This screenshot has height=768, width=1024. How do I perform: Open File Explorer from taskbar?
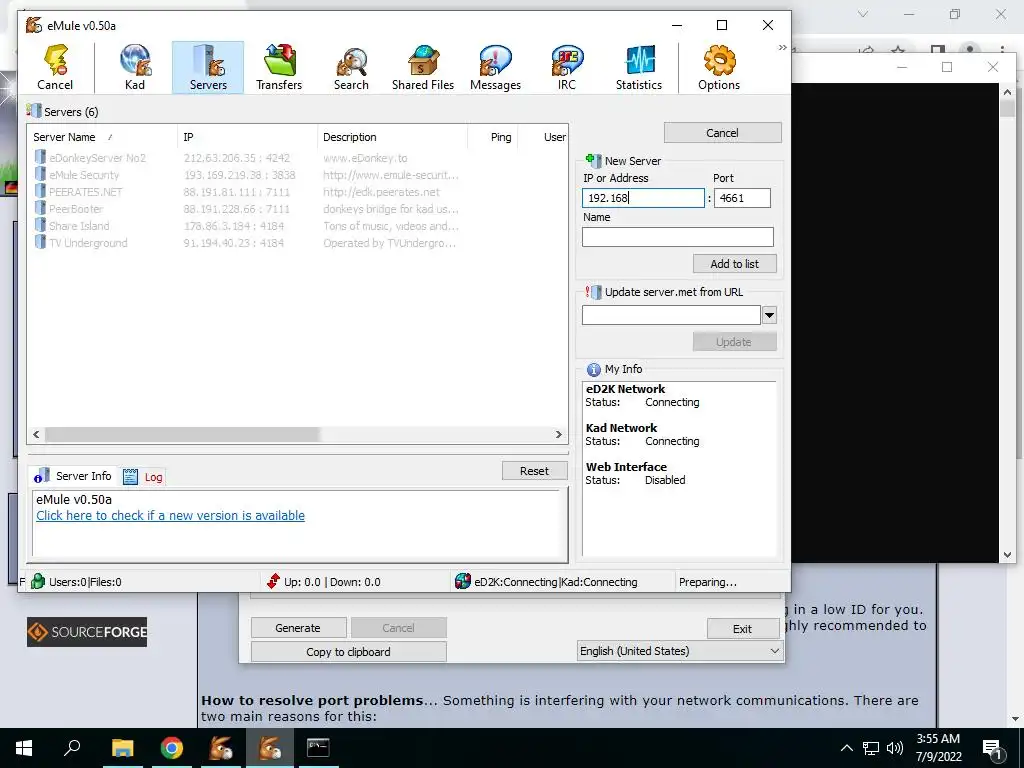[x=122, y=748]
